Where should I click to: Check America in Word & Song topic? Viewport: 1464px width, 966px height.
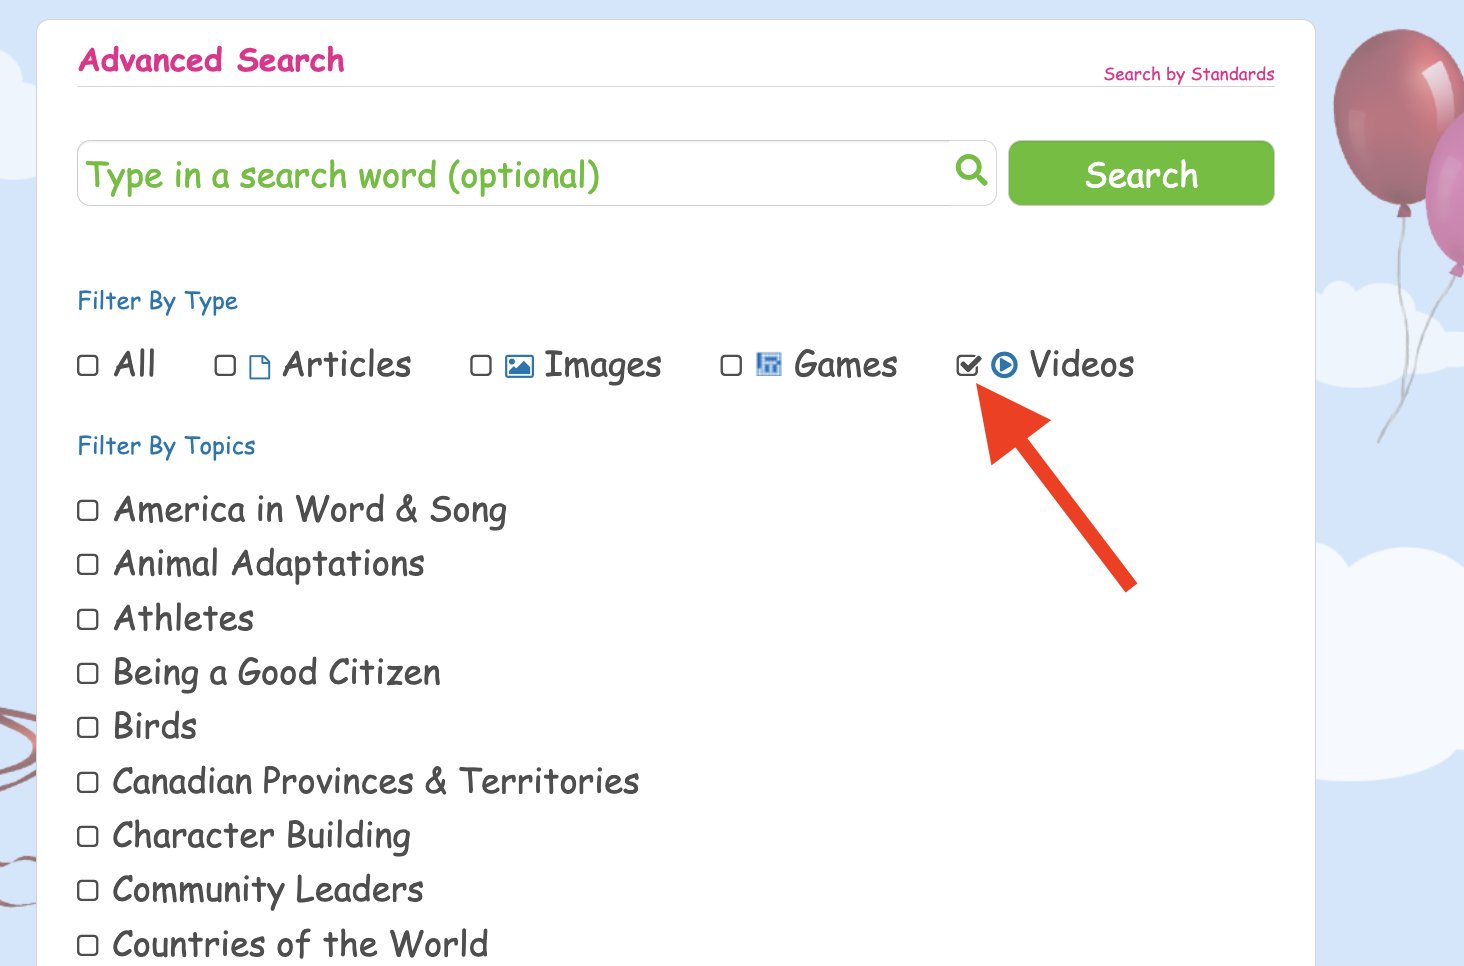click(88, 511)
